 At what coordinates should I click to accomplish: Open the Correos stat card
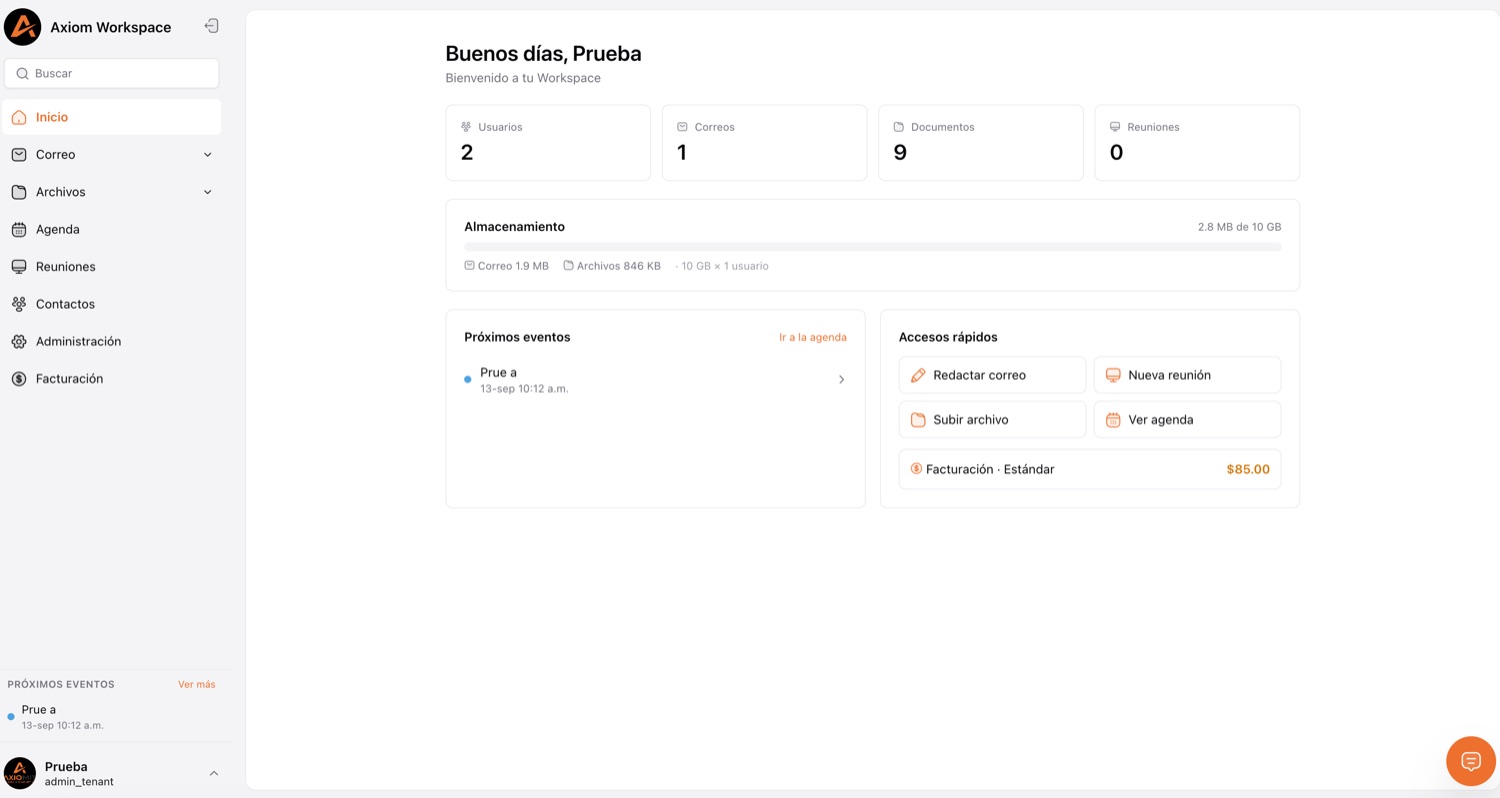click(764, 143)
